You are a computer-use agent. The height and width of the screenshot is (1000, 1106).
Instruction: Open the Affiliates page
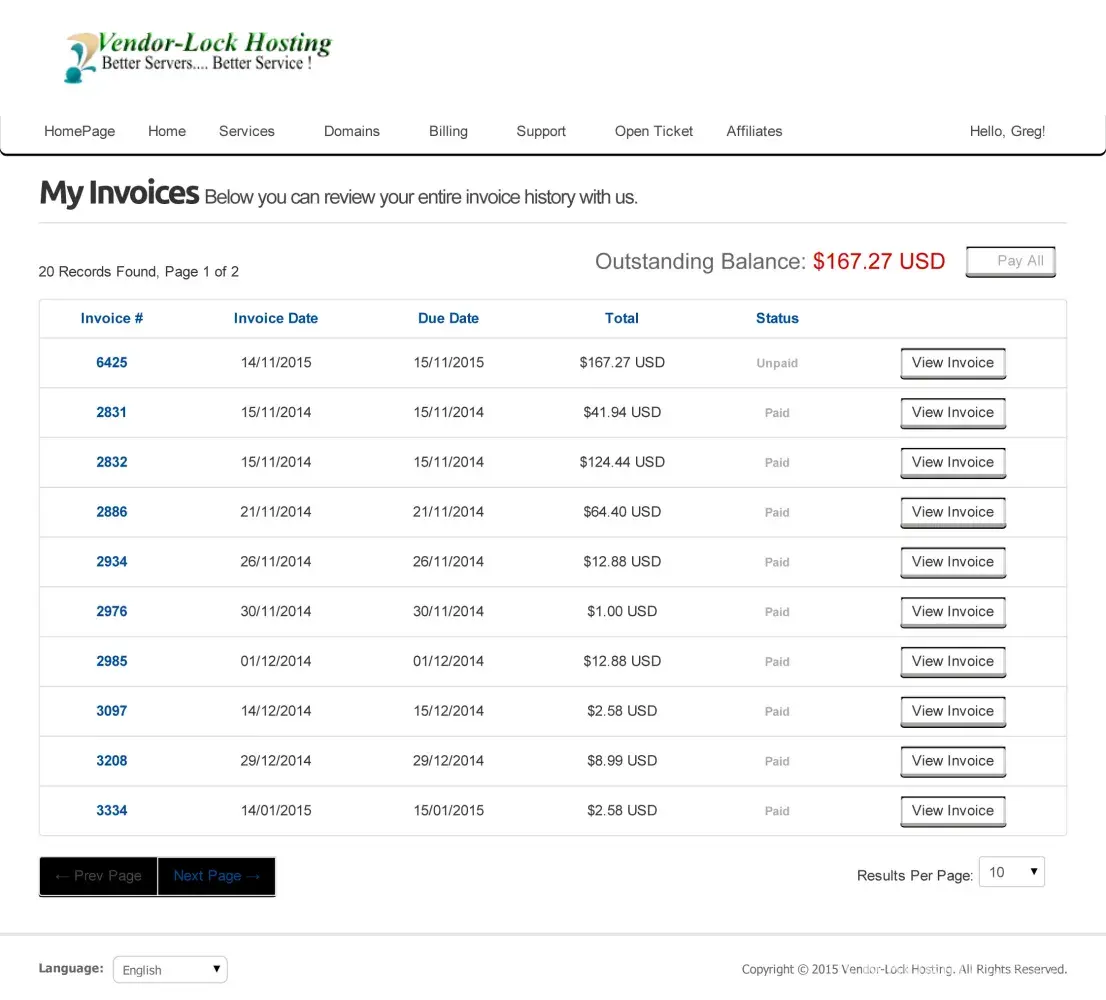coord(754,131)
